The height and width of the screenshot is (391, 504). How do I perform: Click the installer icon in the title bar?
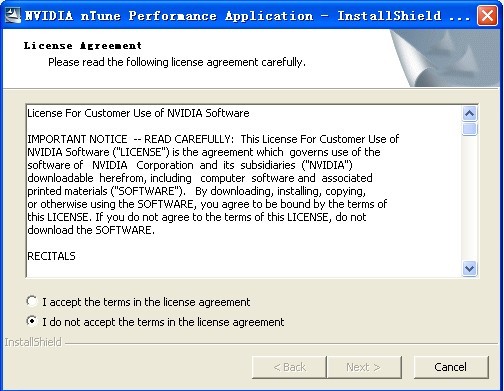coord(13,15)
